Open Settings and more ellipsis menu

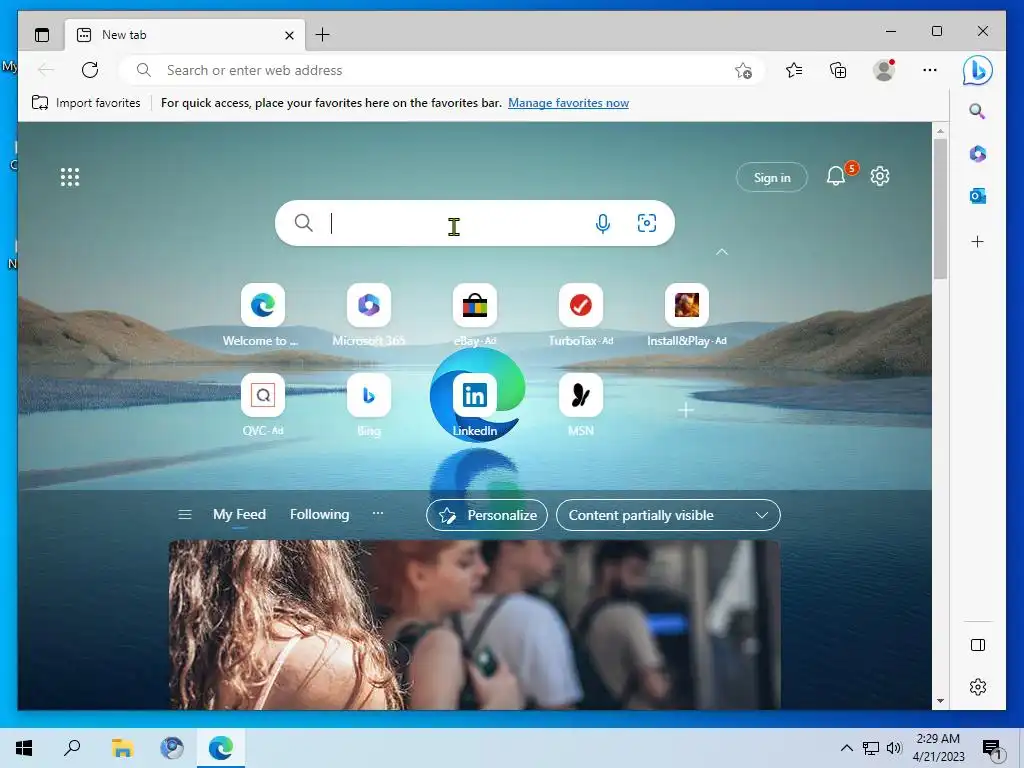click(929, 70)
